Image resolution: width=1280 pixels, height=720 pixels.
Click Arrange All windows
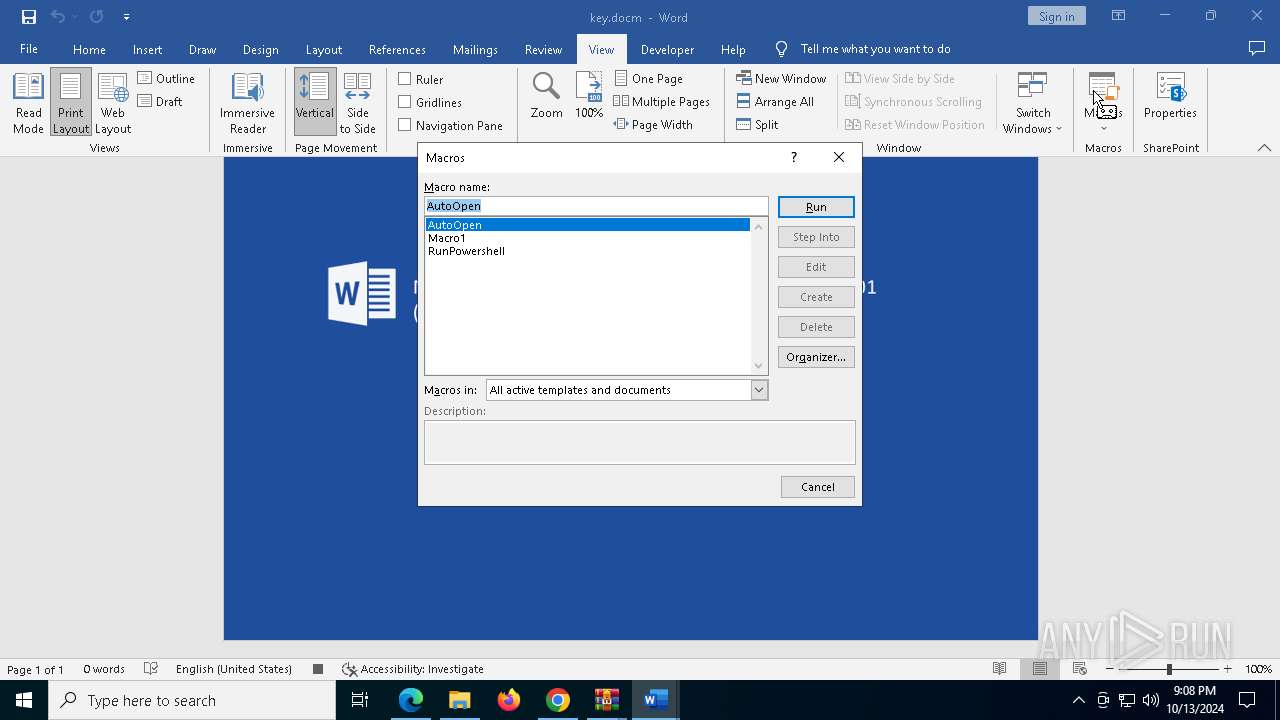[x=775, y=101]
